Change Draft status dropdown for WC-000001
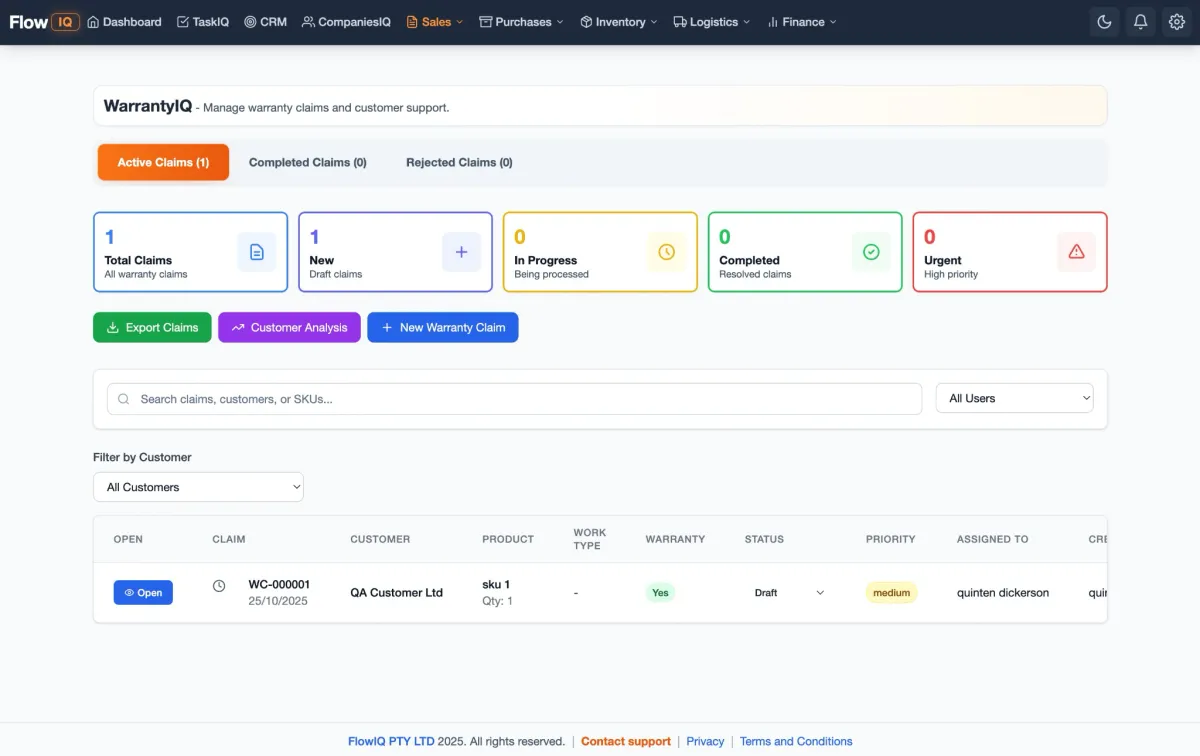The image size is (1200, 756). 789,593
